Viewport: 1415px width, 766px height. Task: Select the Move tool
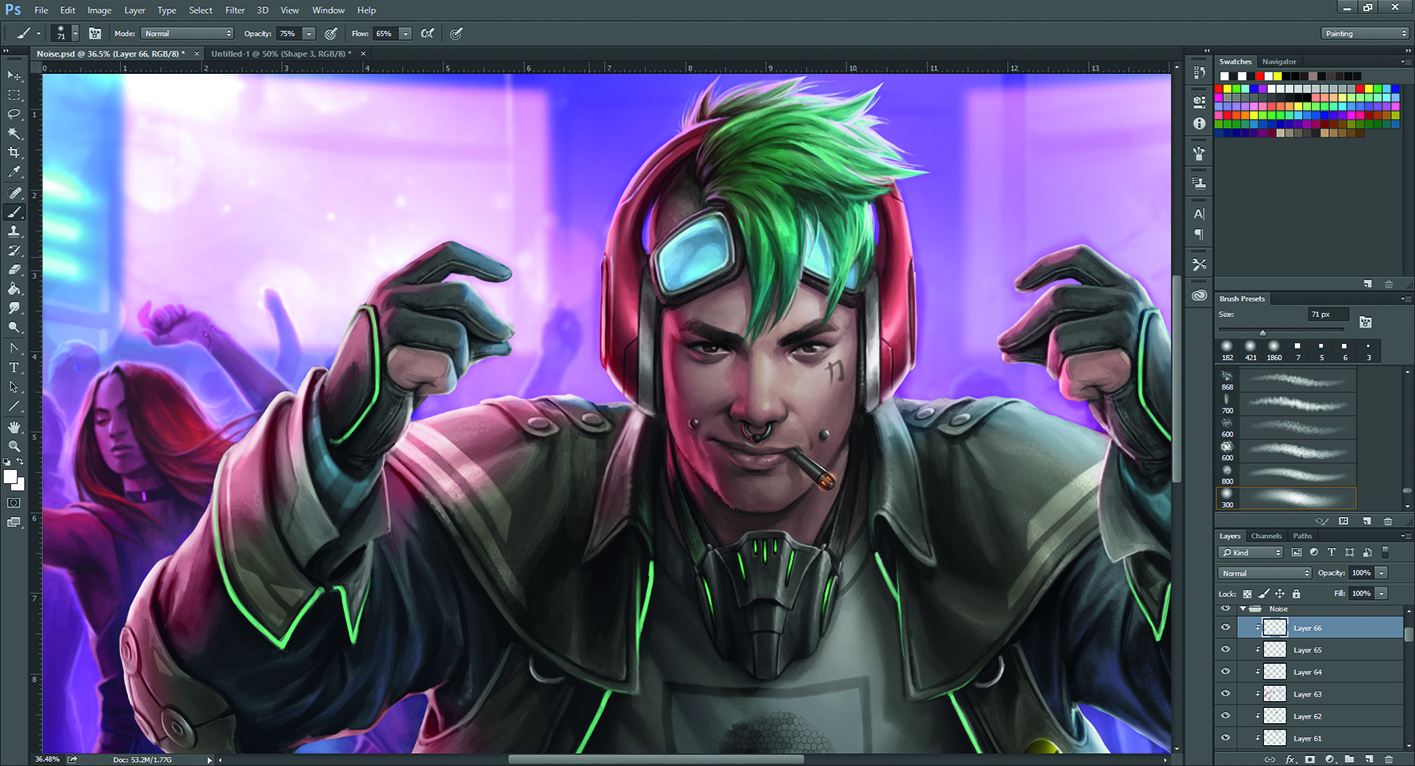(14, 75)
